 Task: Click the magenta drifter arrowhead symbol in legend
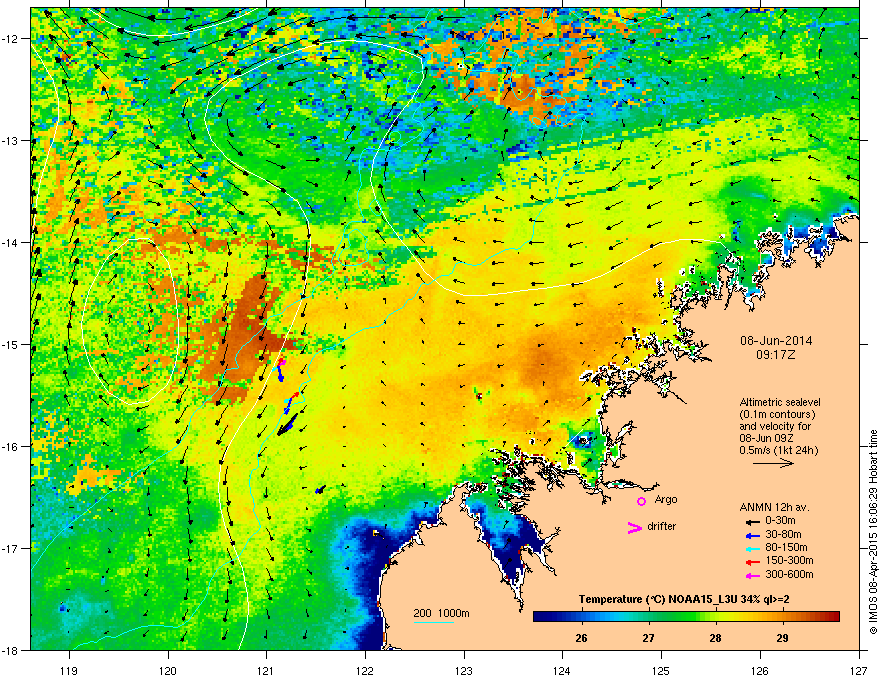[x=634, y=527]
